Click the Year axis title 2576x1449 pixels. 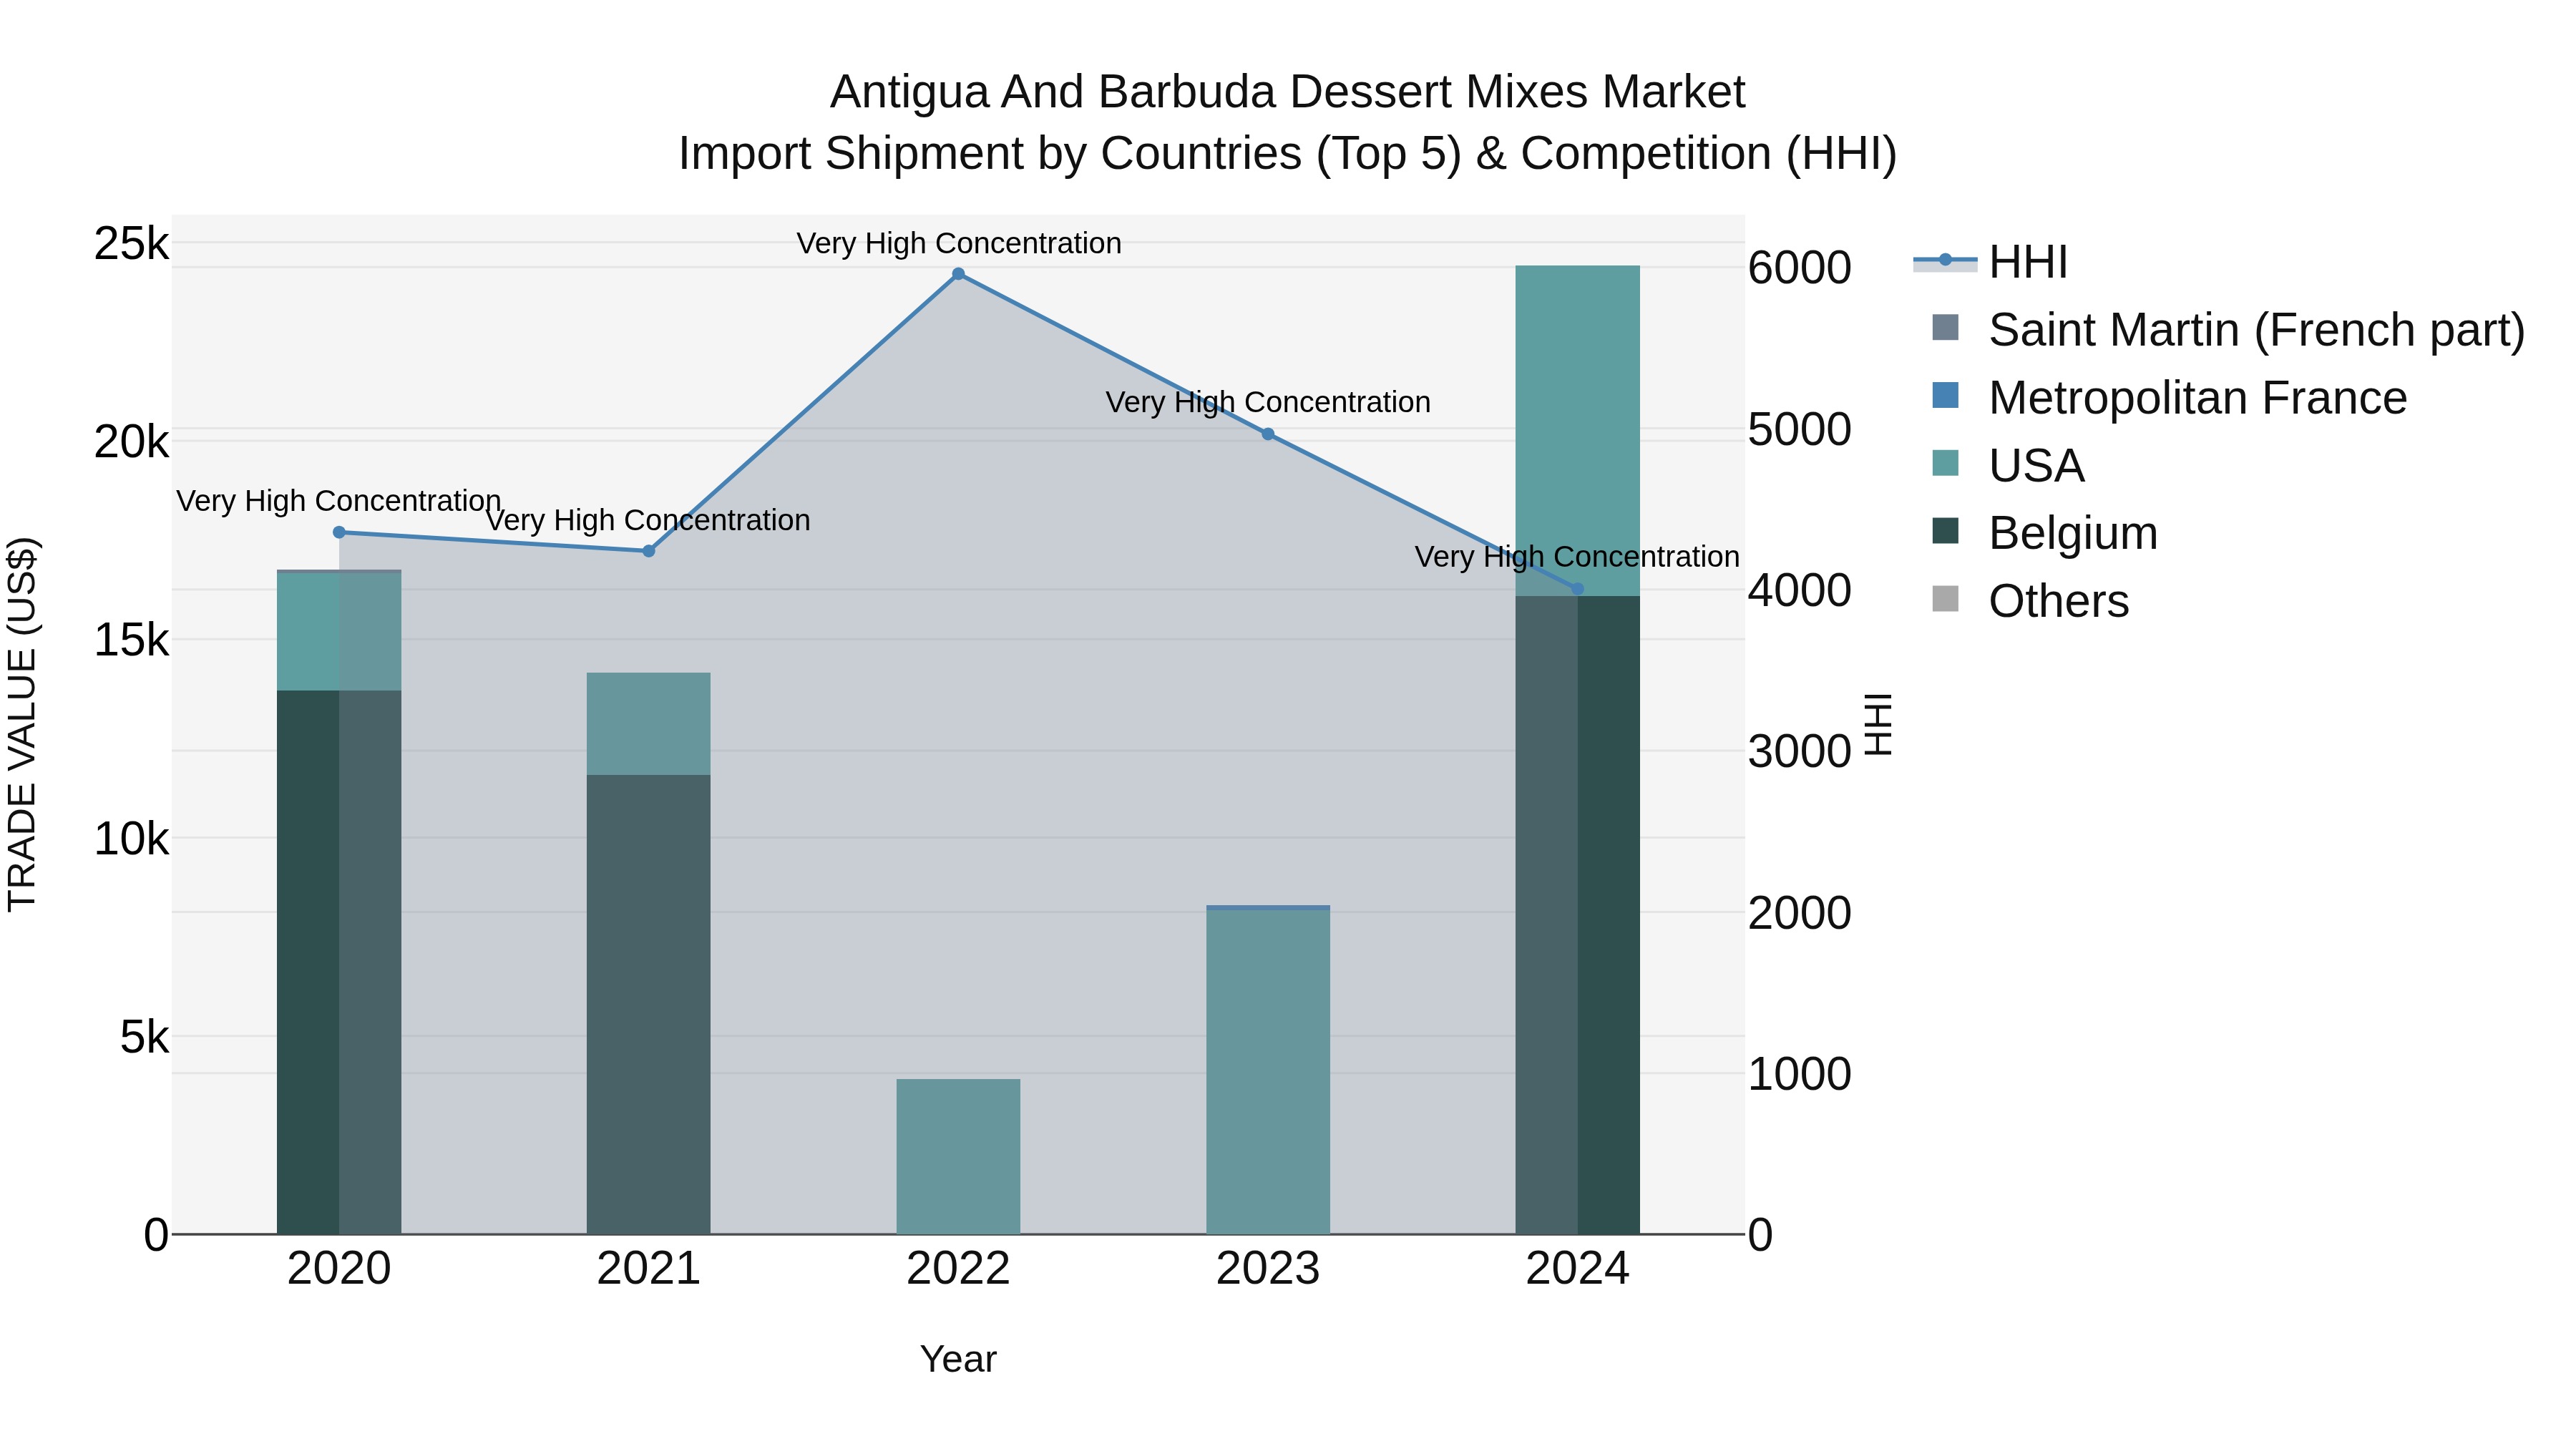click(x=958, y=1359)
